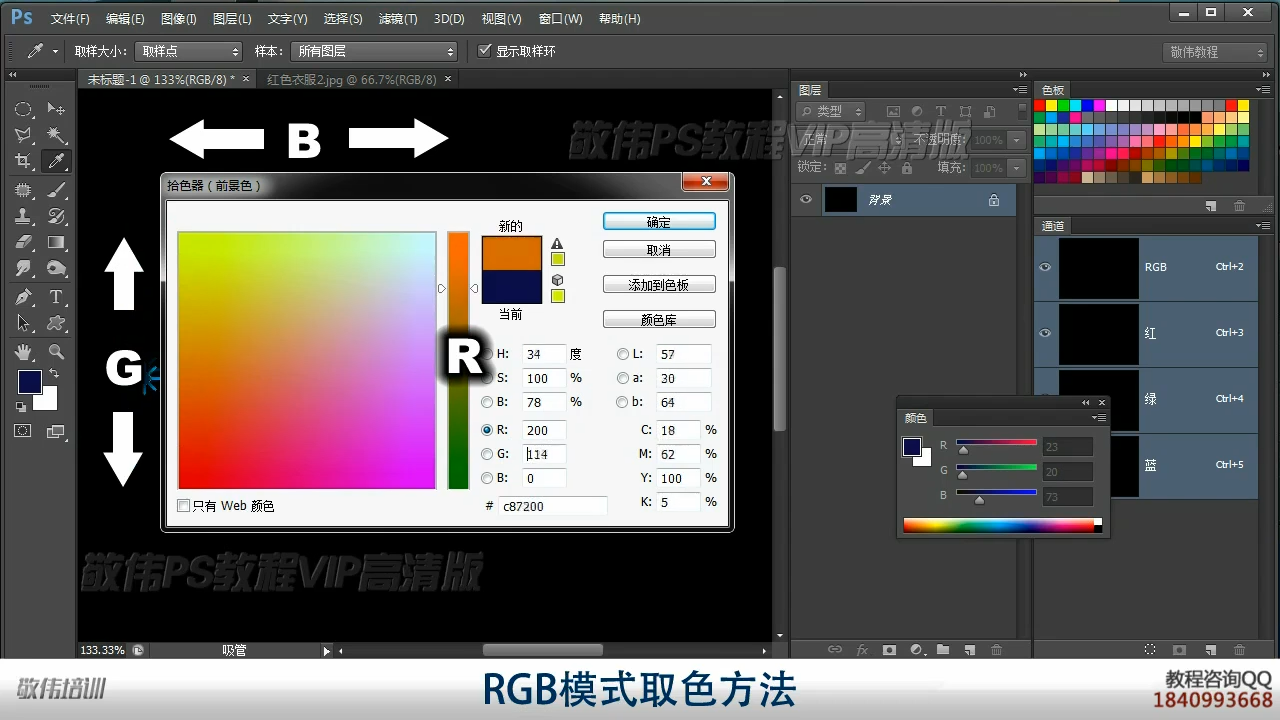Image resolution: width=1280 pixels, height=720 pixels.
Task: Toggle visibility of the 红 channel
Action: (x=1045, y=333)
